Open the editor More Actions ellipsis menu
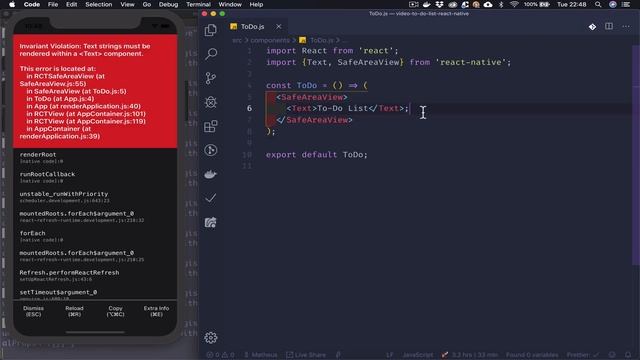Screen dimensions: 640x360 [626, 27]
